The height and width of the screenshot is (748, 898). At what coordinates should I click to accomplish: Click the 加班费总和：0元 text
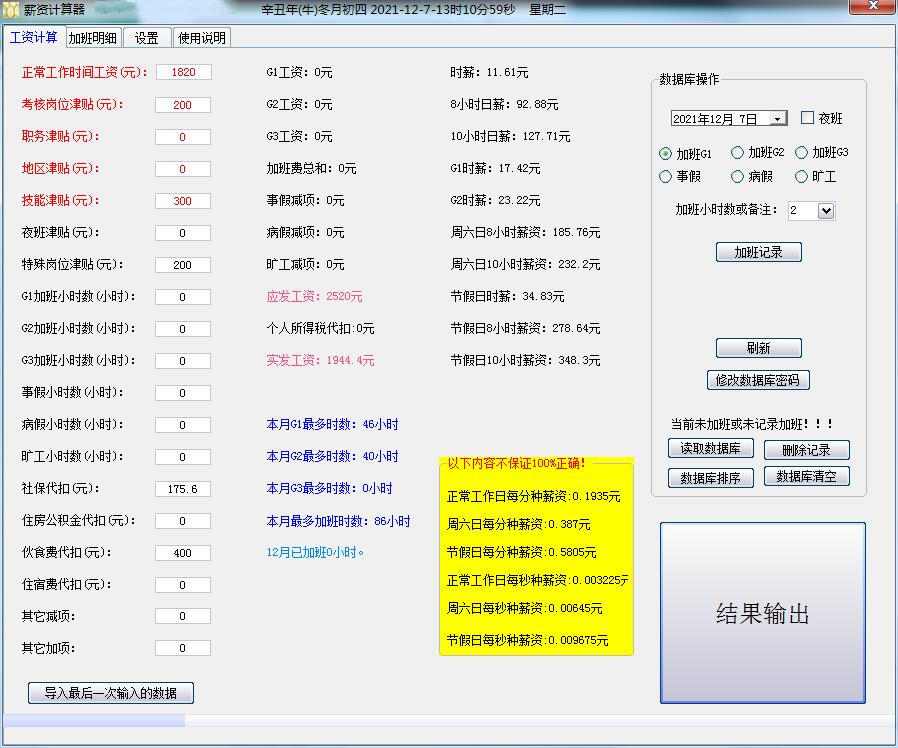click(311, 168)
